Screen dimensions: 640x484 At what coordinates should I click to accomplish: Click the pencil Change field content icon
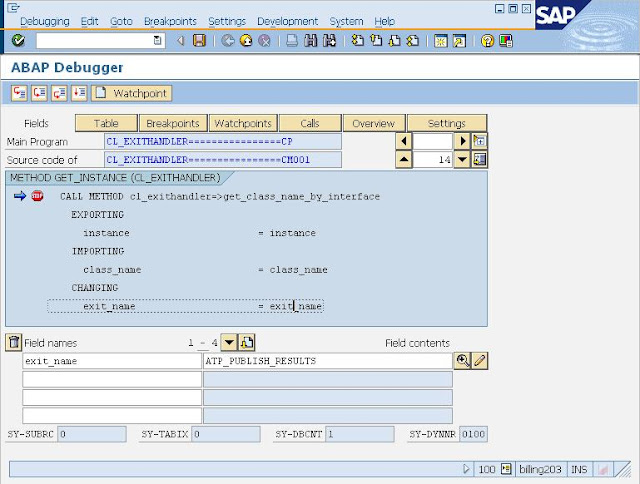point(480,361)
